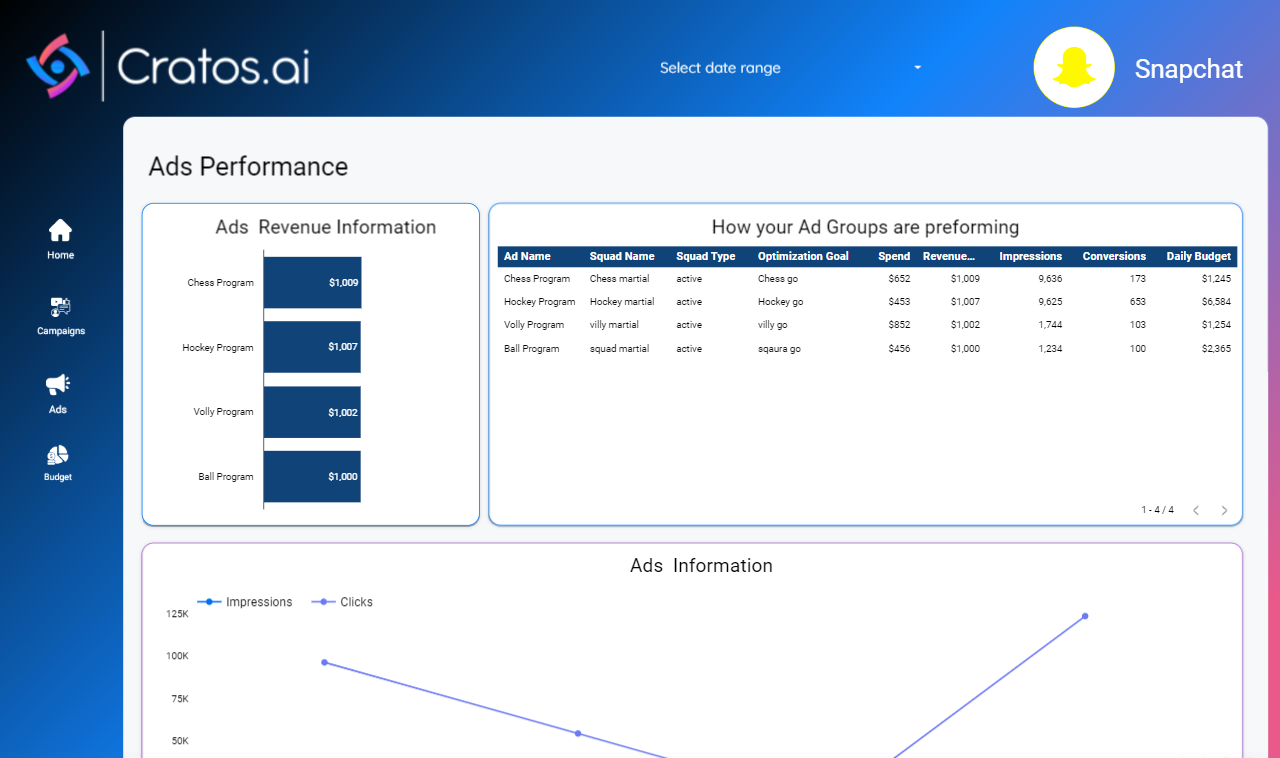Sort by Conversions column header
1280x758 pixels.
point(1114,256)
